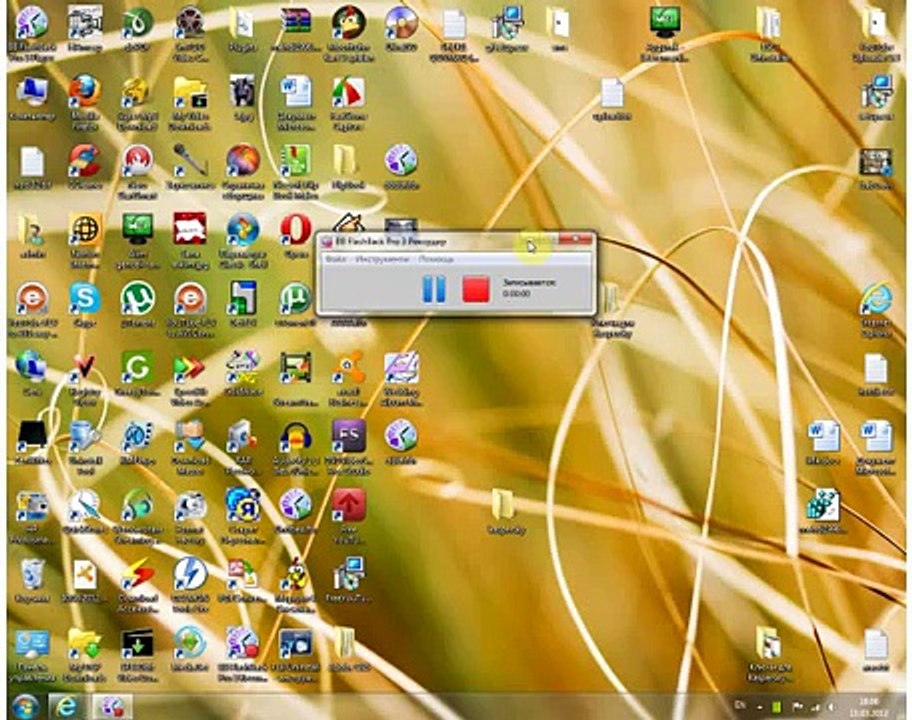The image size is (912, 720).
Task: Select the black download-arrow desktop shortcut
Action: pos(137,655)
